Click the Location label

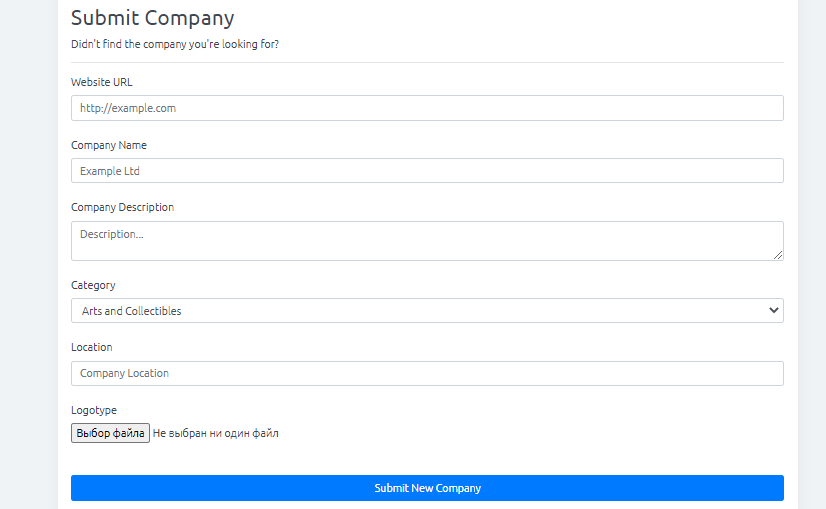pos(92,347)
